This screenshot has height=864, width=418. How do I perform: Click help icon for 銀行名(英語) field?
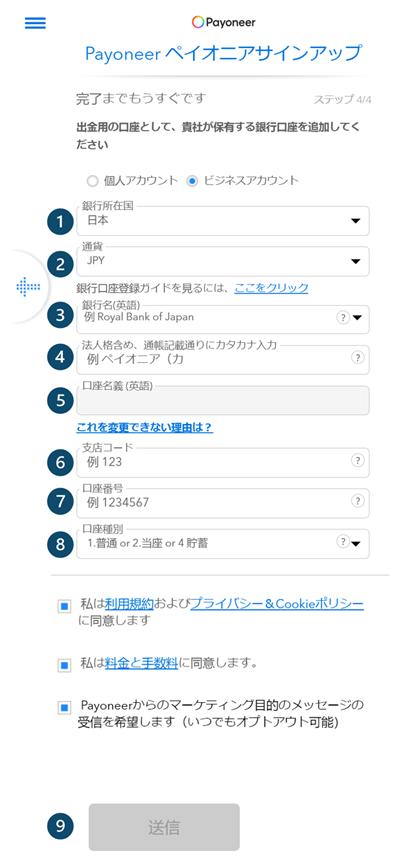[343, 317]
